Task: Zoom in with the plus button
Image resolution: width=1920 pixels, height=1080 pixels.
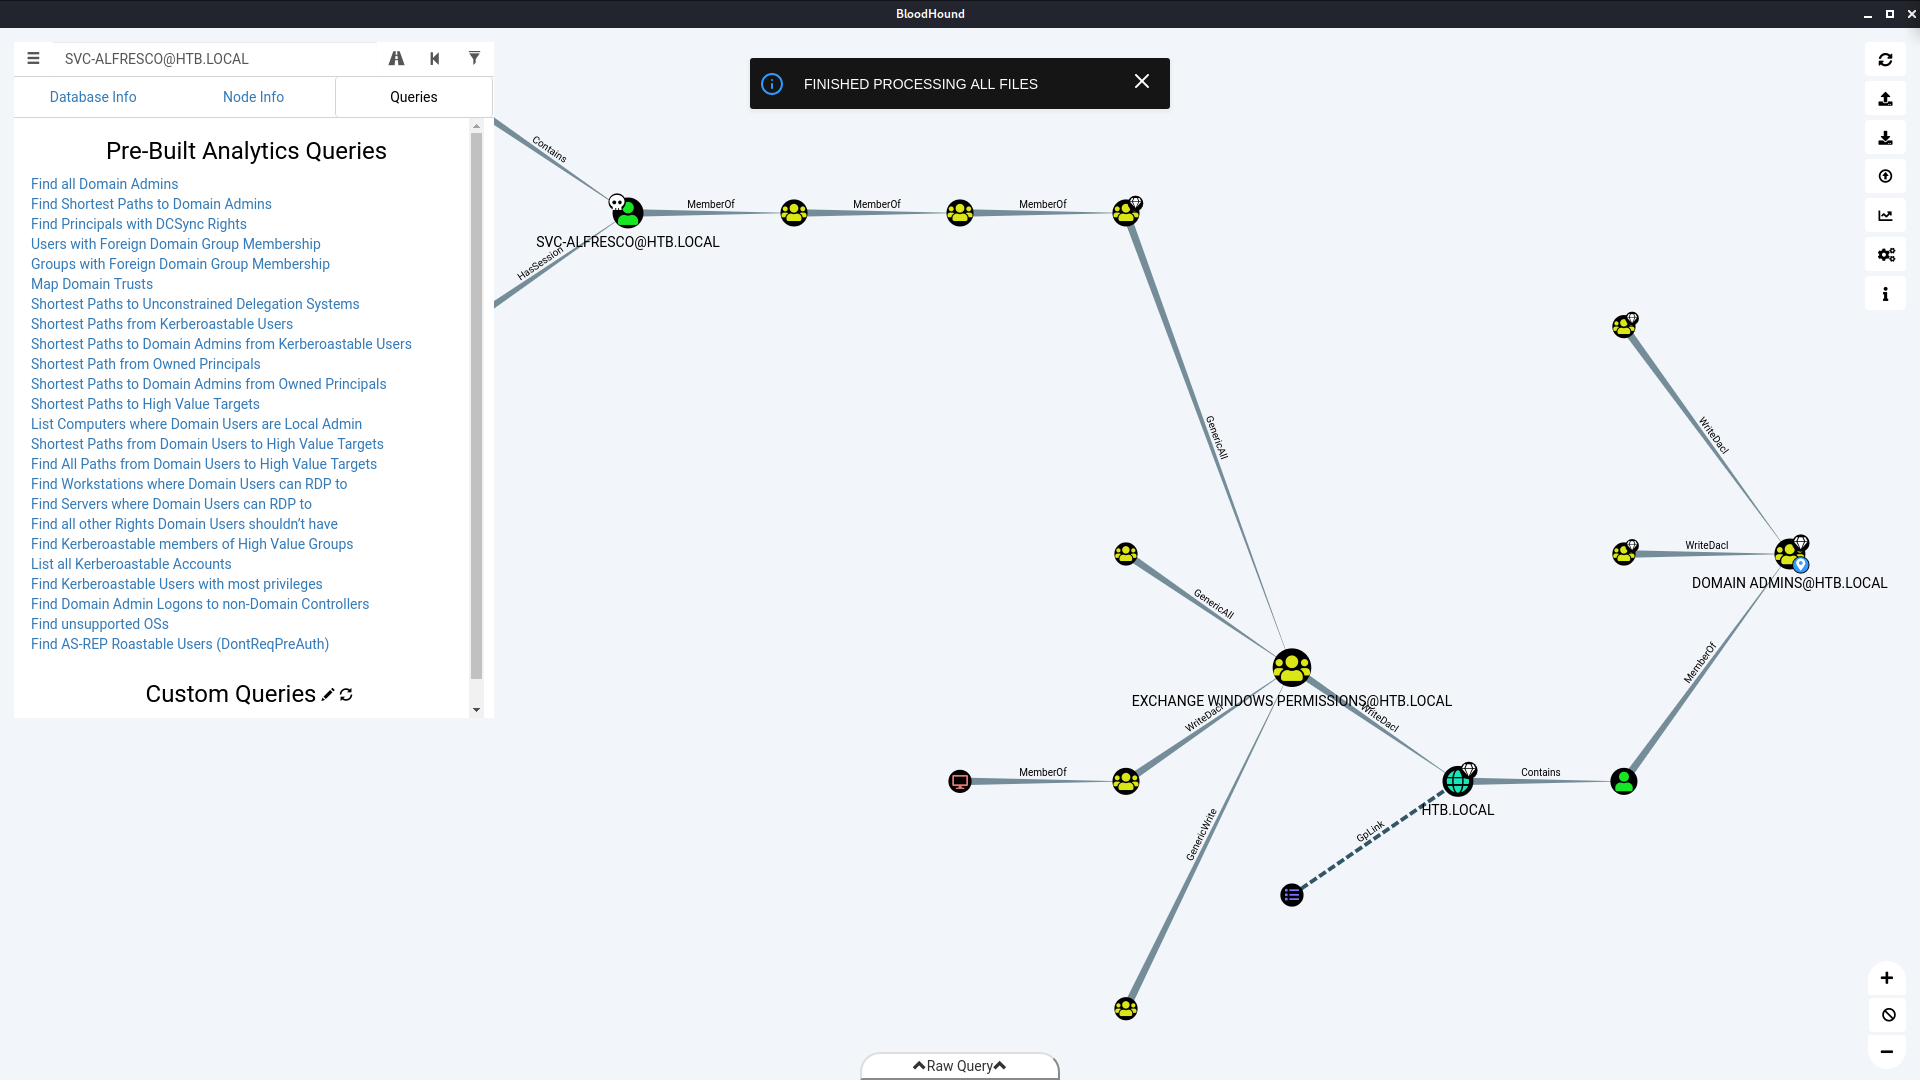Action: (1887, 978)
